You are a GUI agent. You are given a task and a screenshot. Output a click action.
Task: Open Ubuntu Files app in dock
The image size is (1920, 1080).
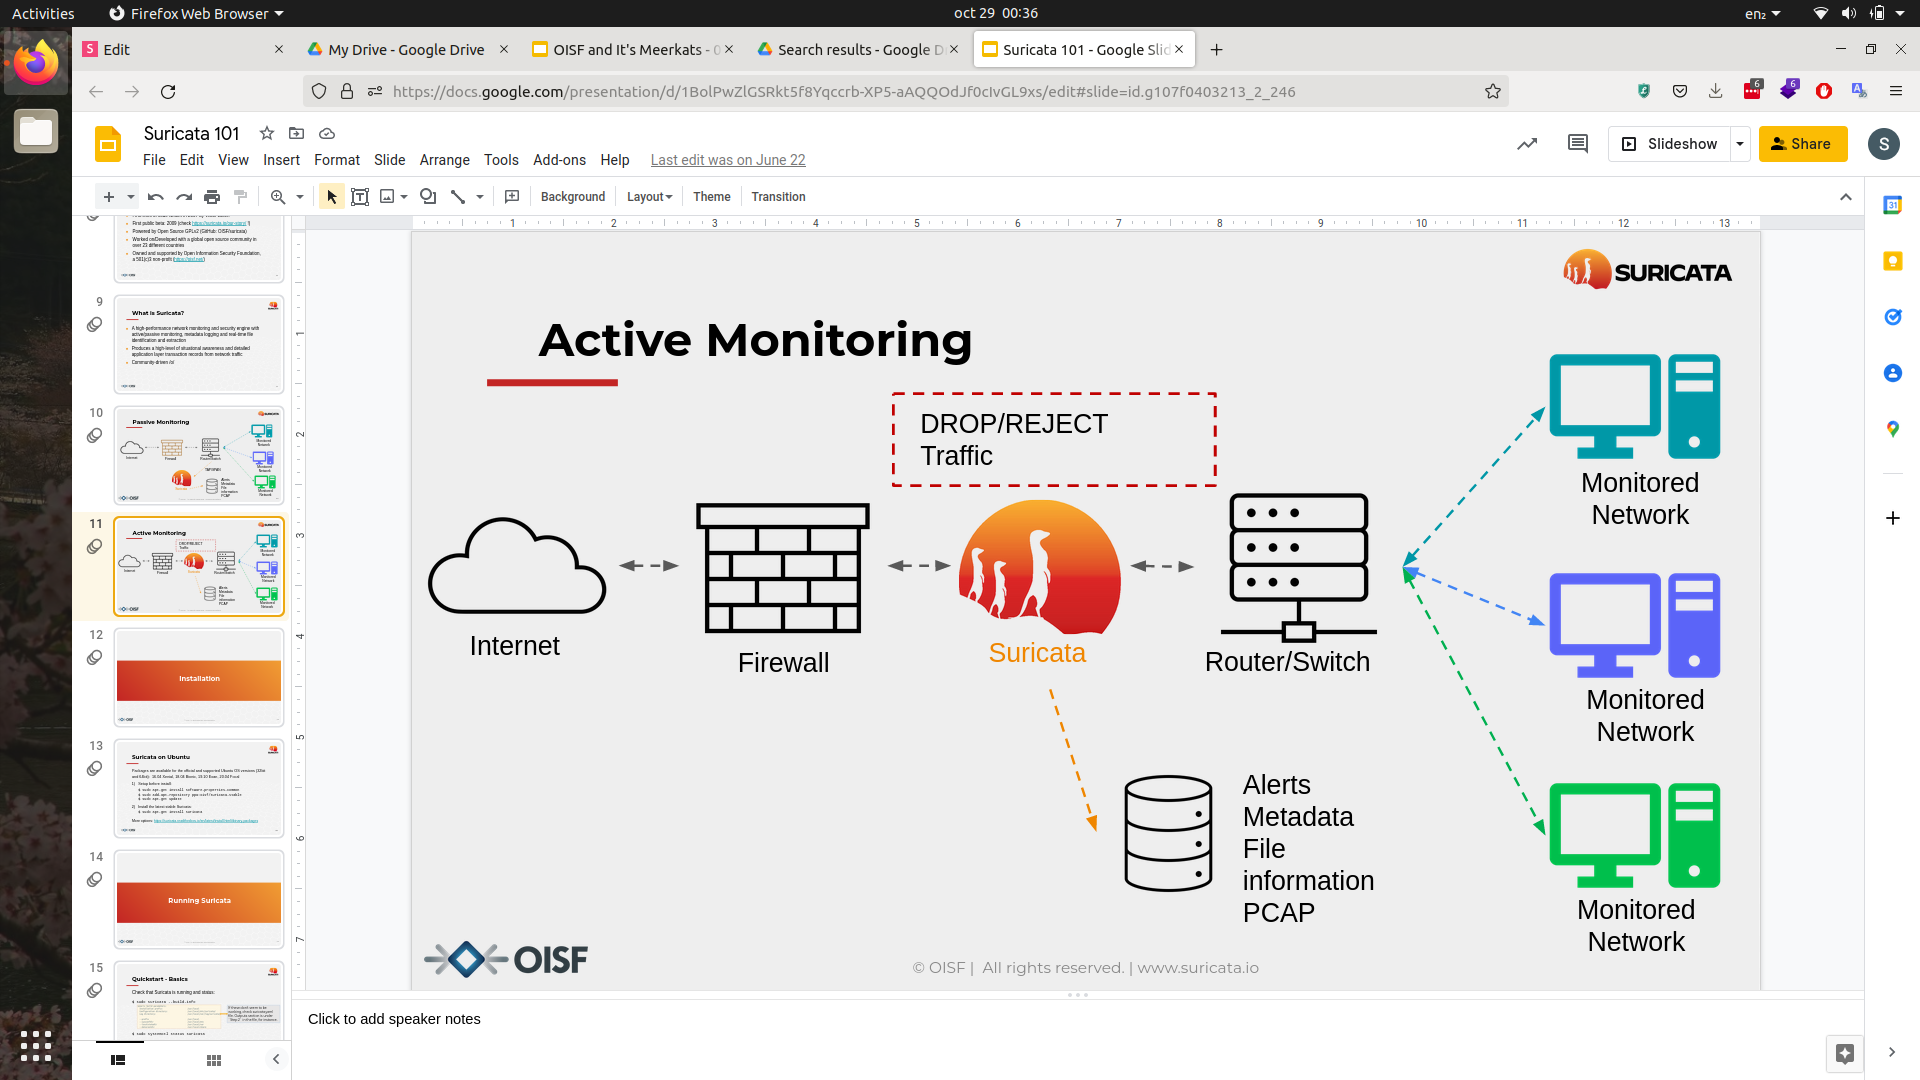click(x=36, y=132)
